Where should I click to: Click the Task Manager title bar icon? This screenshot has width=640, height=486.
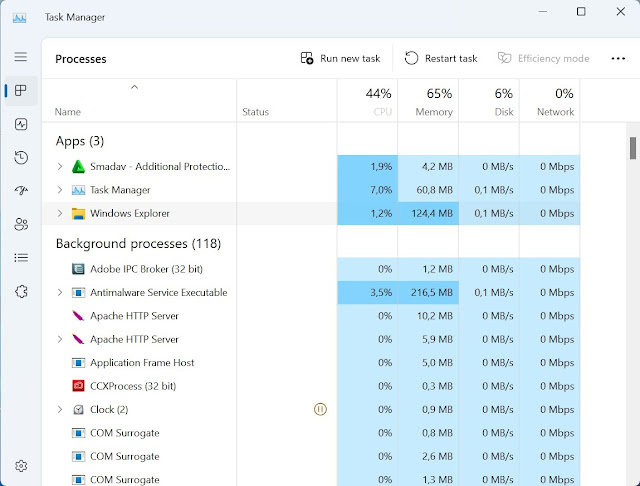tap(19, 18)
